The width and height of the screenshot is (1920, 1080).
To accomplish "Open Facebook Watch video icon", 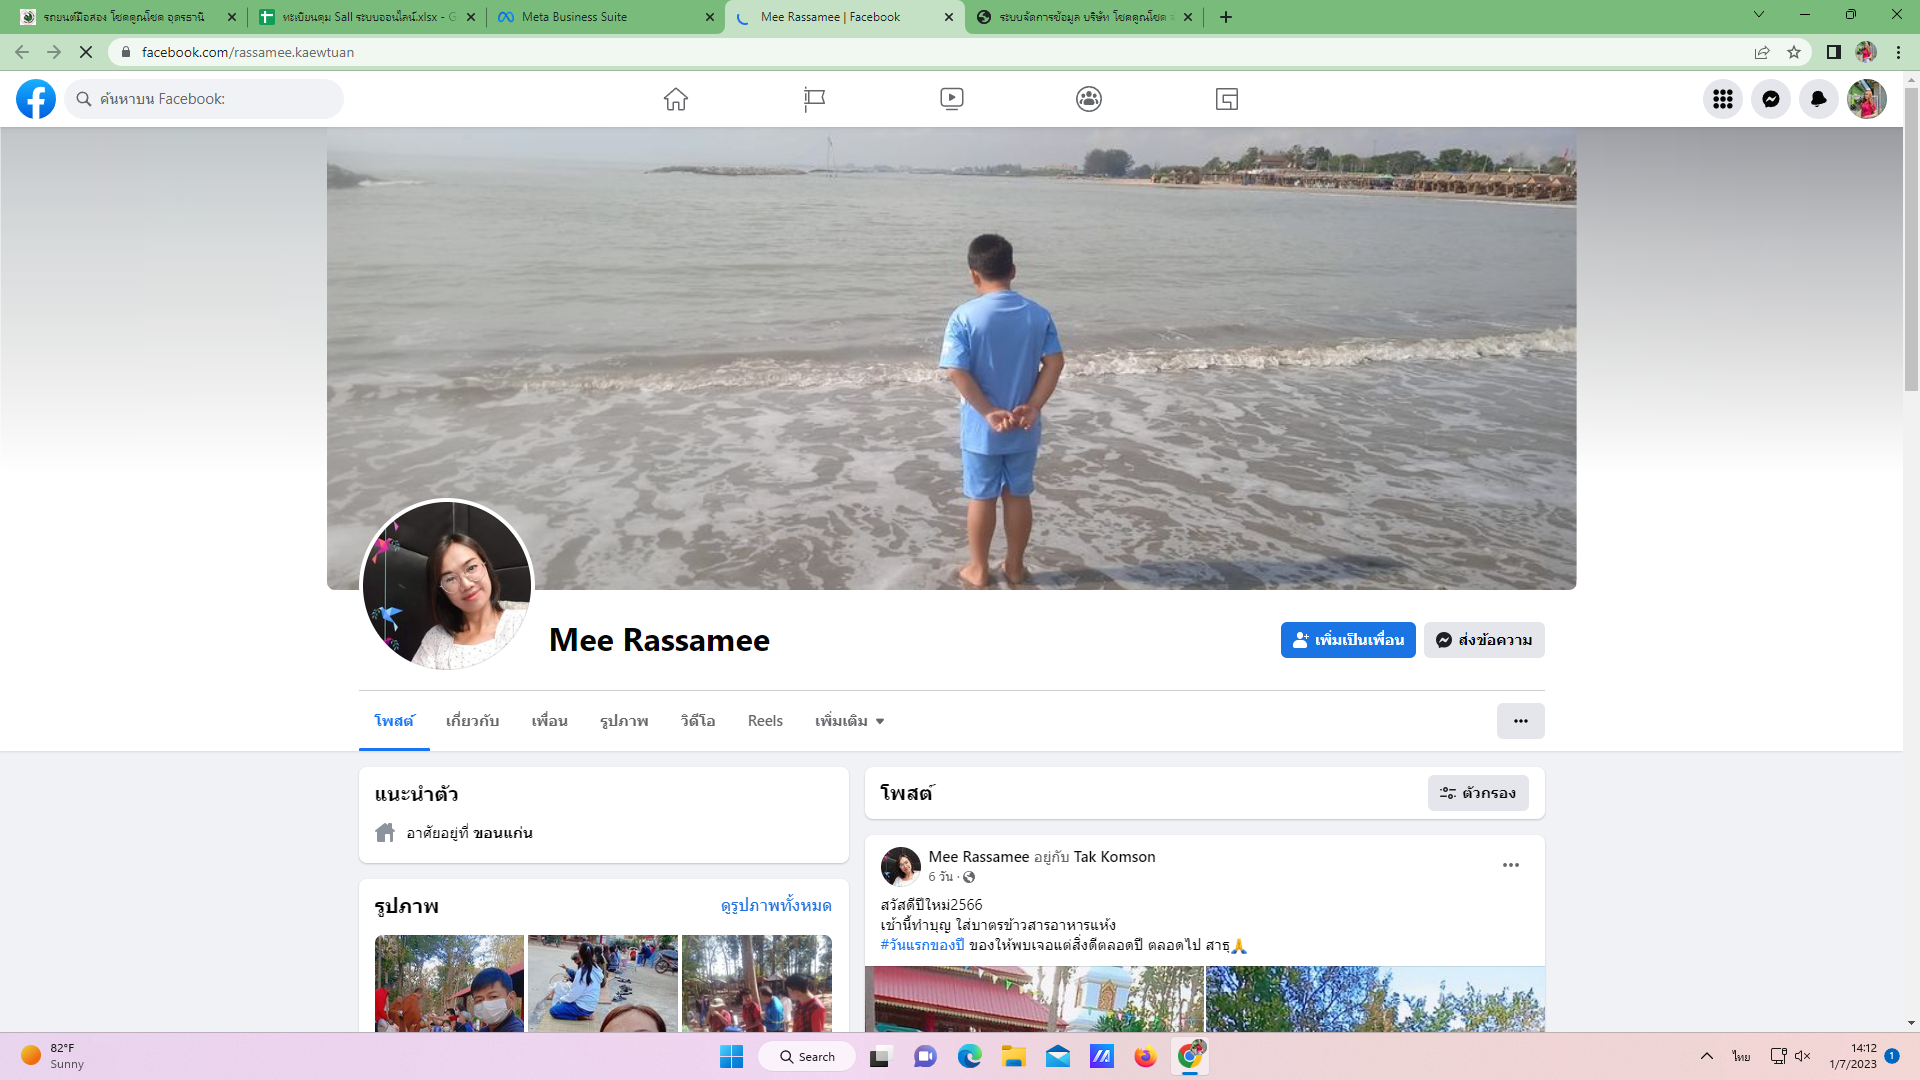I will coord(951,99).
